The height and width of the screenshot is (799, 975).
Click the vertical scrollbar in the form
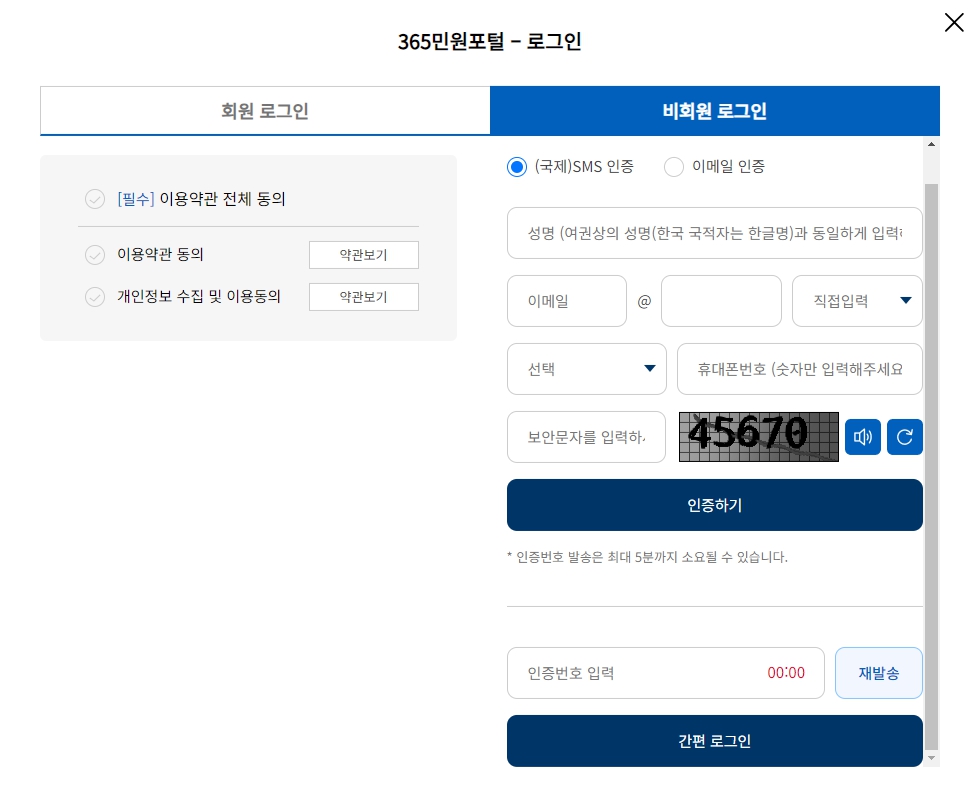click(x=931, y=466)
